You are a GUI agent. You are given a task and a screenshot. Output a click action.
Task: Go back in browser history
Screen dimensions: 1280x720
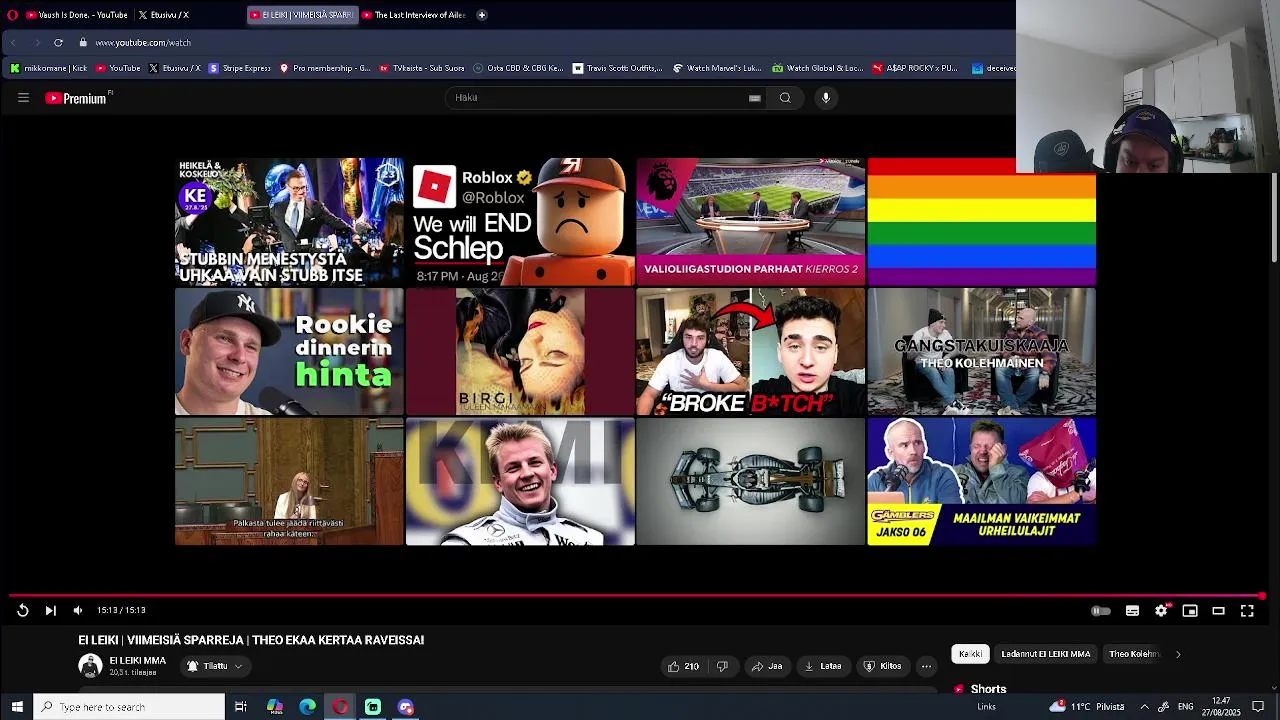point(13,43)
